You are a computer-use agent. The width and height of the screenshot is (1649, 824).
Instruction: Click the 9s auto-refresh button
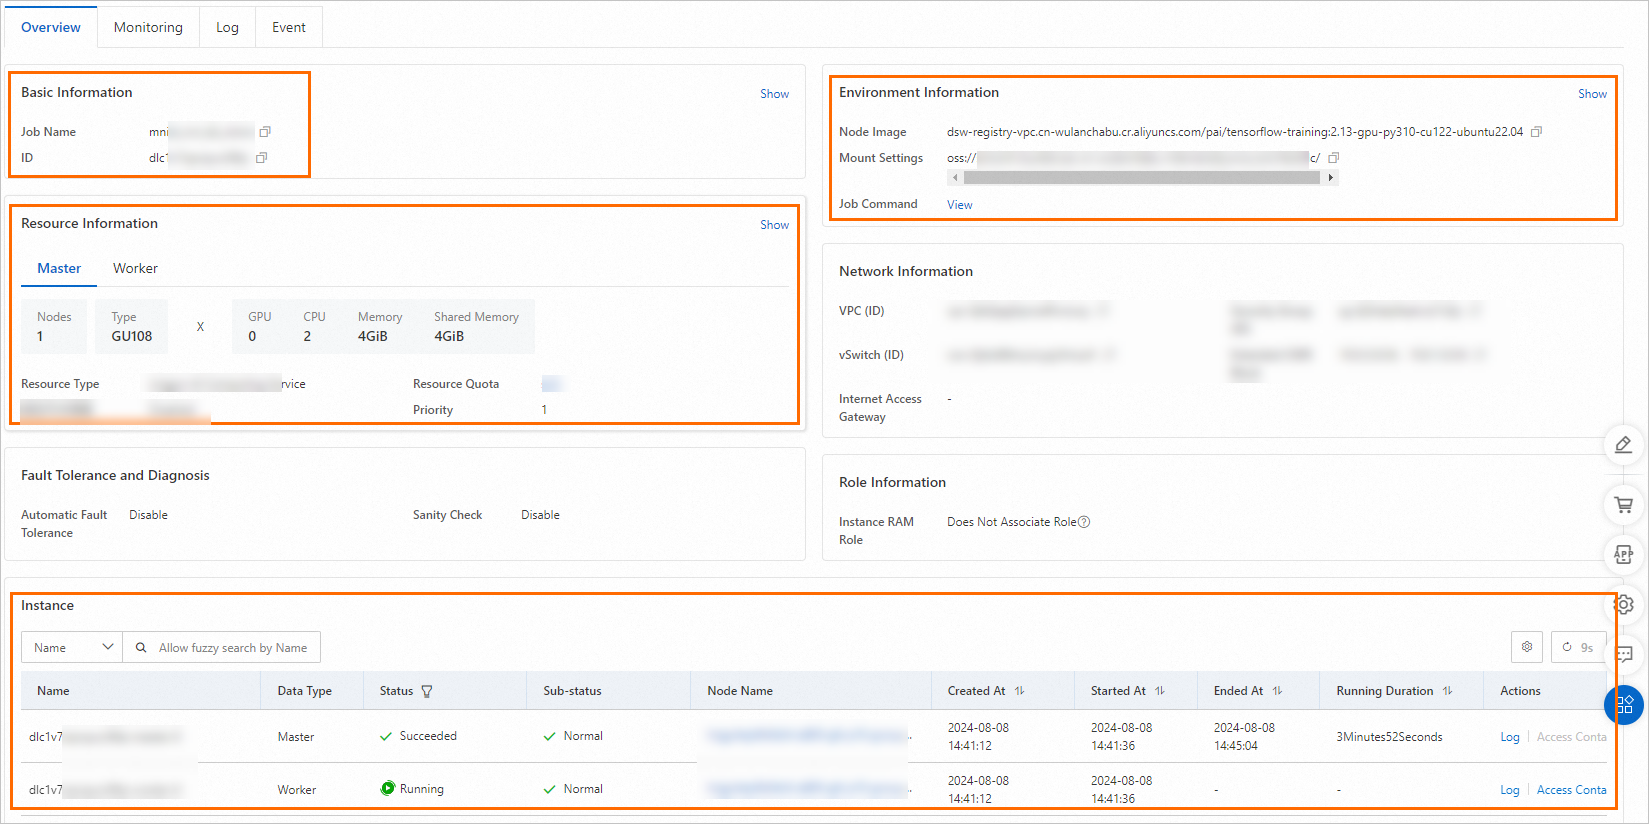1578,647
